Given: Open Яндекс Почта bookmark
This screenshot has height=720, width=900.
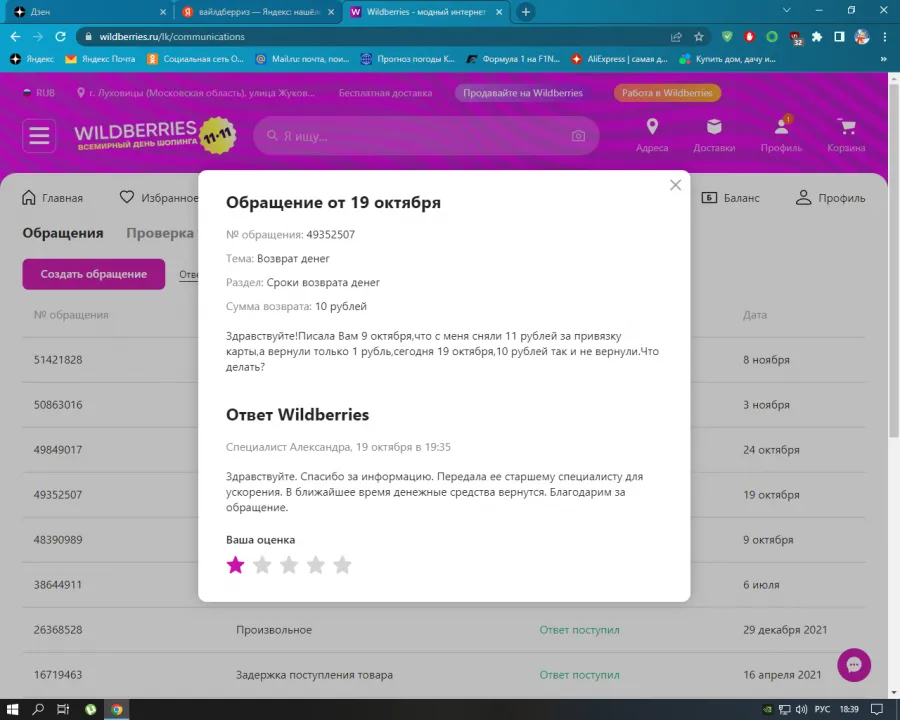Looking at the screenshot, I should (100, 59).
